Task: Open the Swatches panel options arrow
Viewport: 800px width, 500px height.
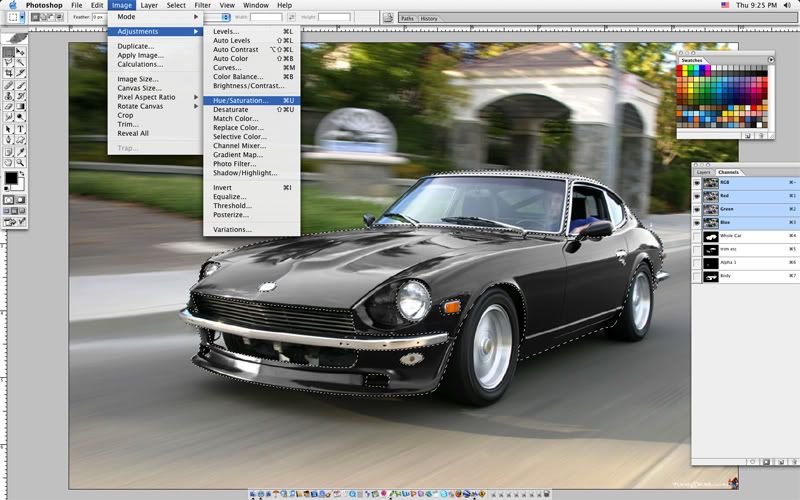Action: coord(771,60)
